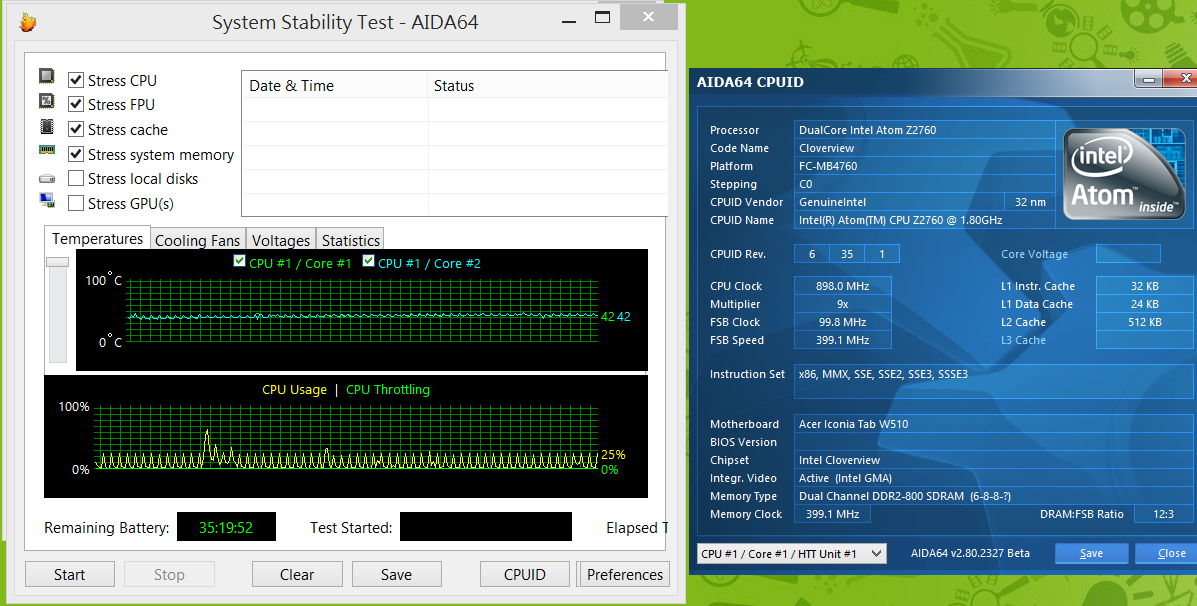Click the cache chip icon beside Stress cache

(x=47, y=126)
